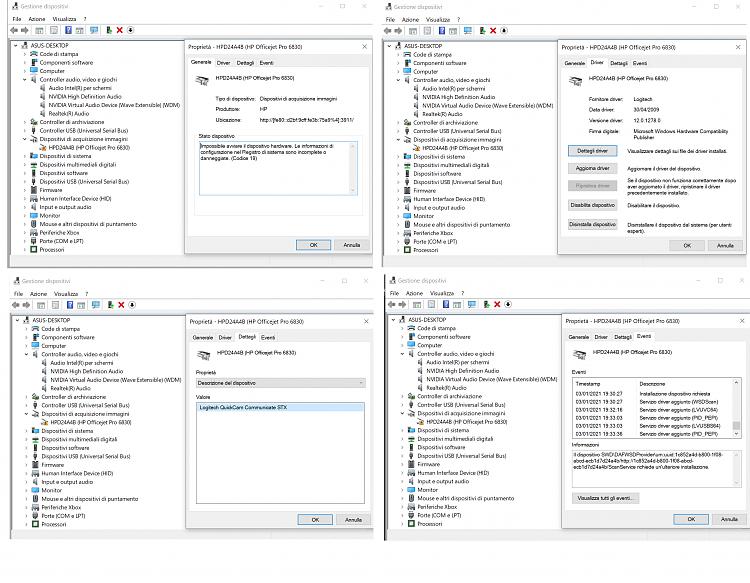Open the Azione menu in the Driver-tab window

tap(410, 20)
